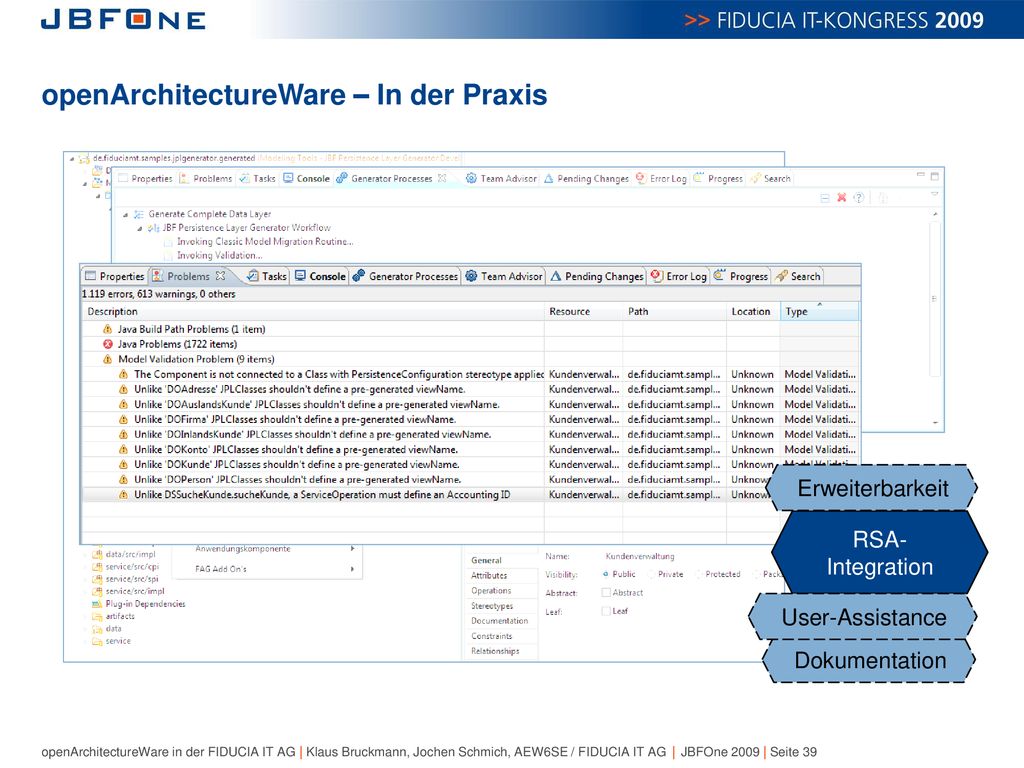Screen dimensions: 1024x768
Task: Collapse de.fiduciamt.samples.jplgenerator.generated project node
Action: 72,159
